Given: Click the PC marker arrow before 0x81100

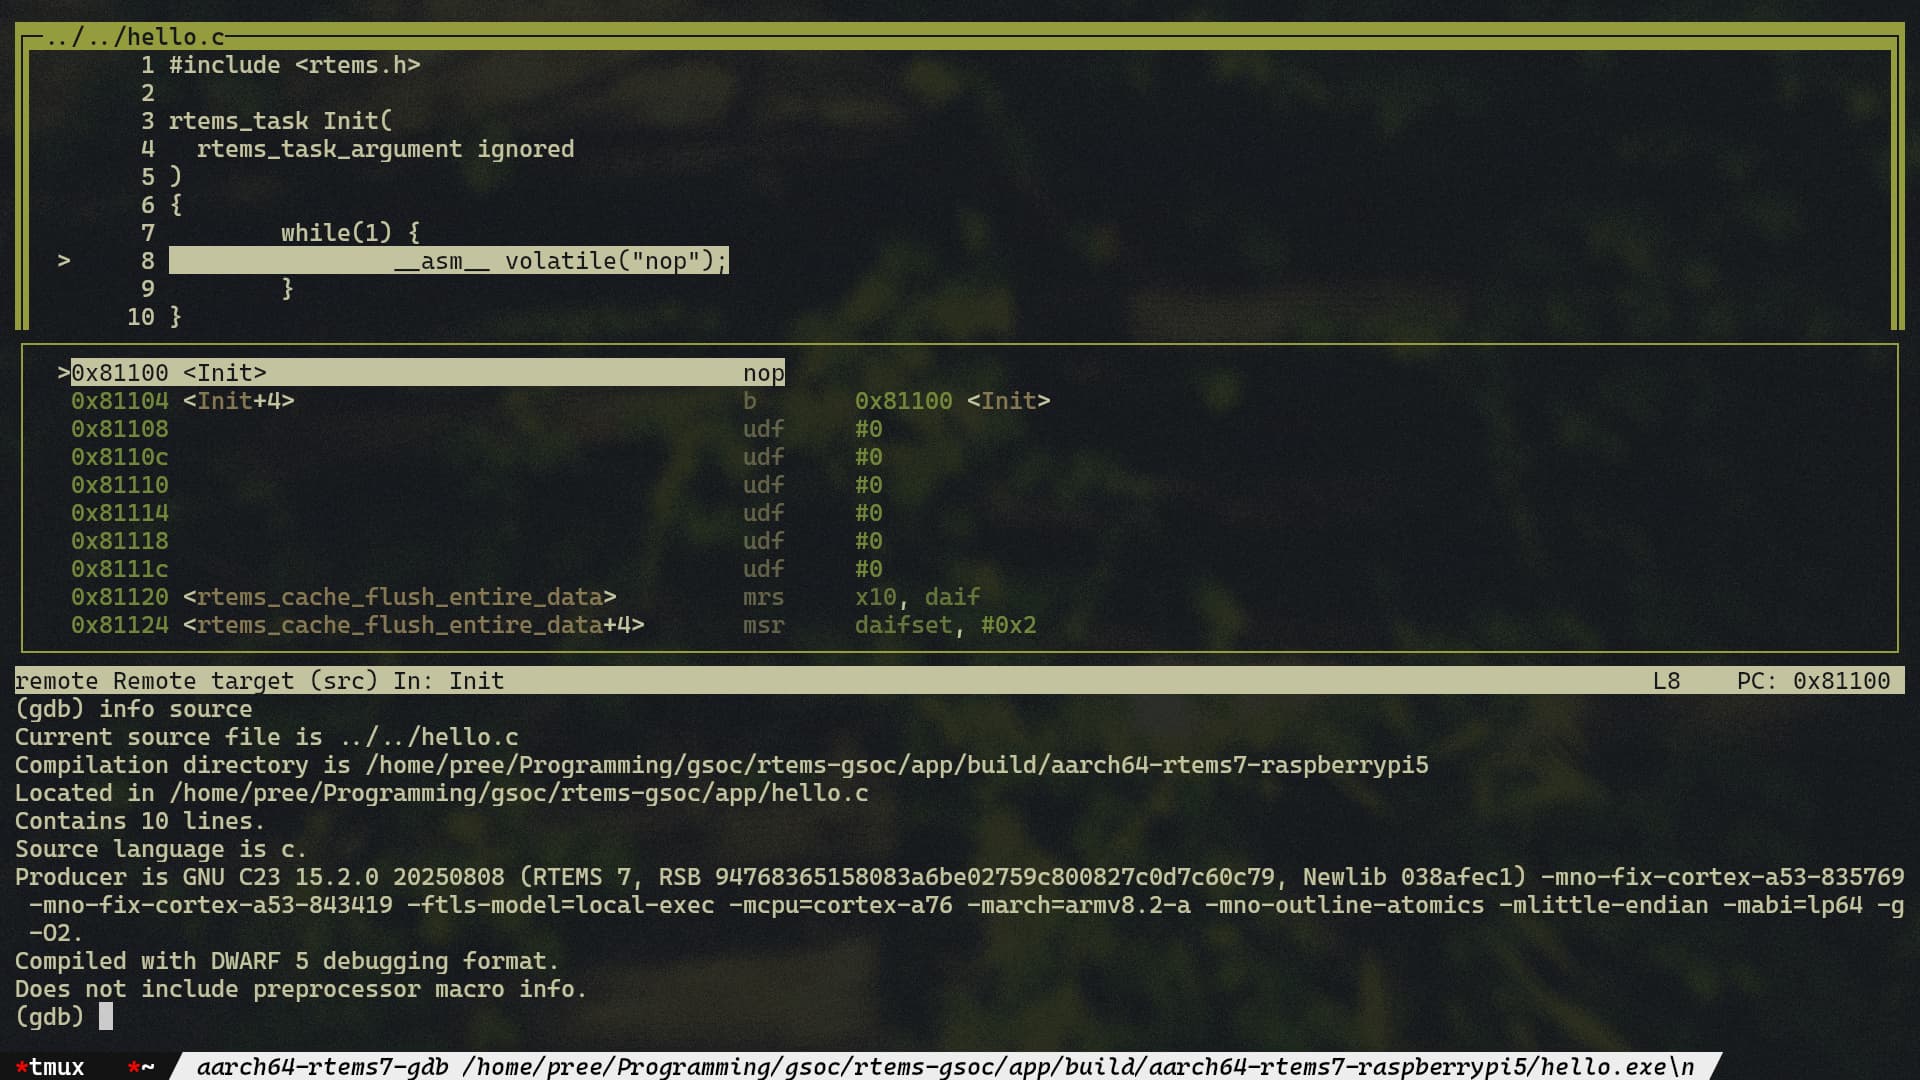Looking at the screenshot, I should point(64,373).
